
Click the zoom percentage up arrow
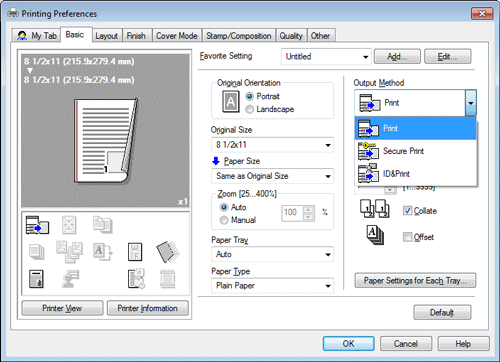click(309, 209)
